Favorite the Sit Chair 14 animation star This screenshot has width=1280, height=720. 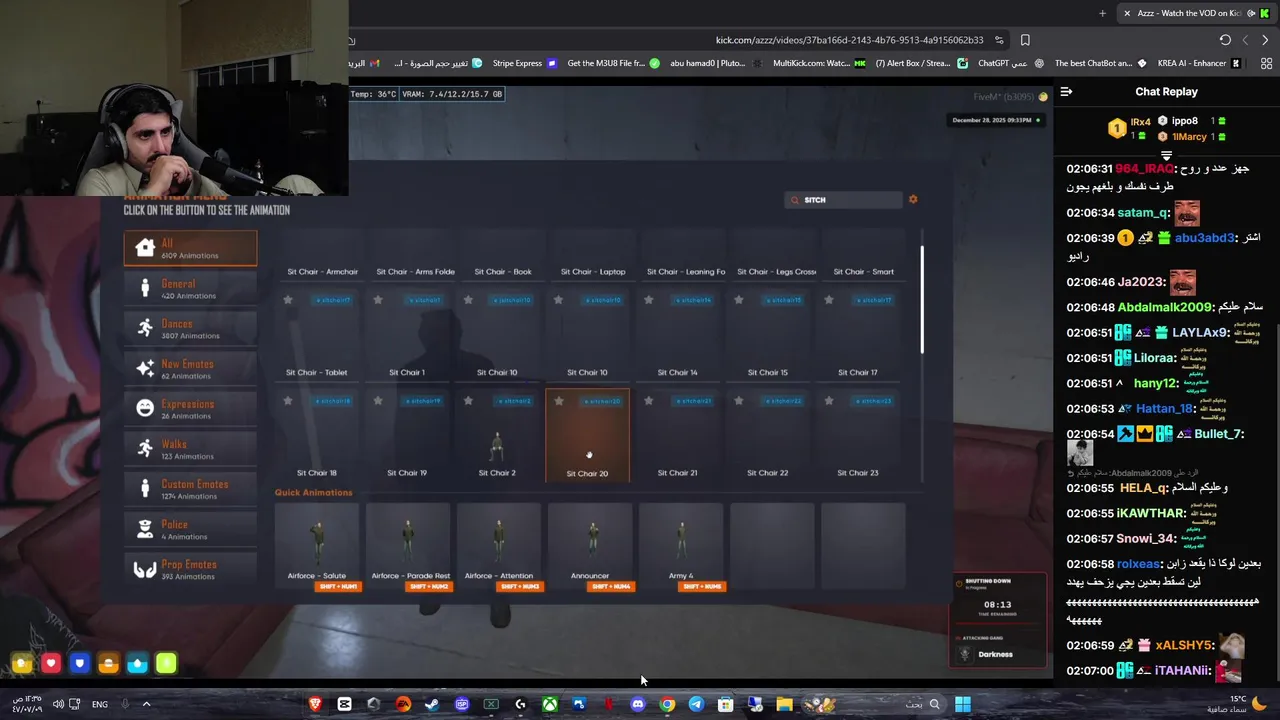(x=649, y=300)
